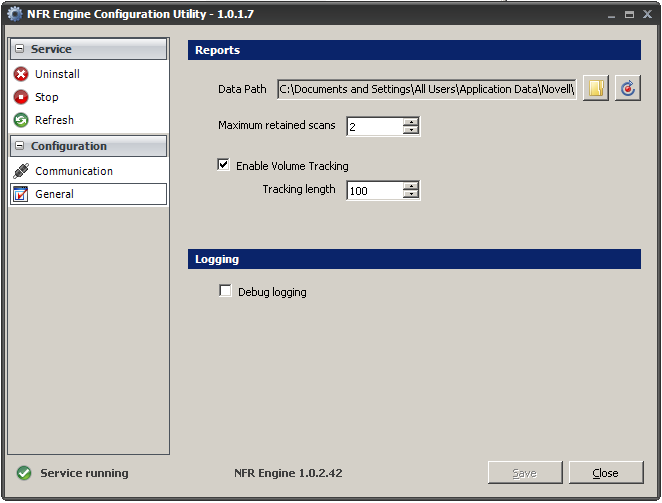This screenshot has height=503, width=662.
Task: Click the Communication plug icon
Action: [21, 171]
